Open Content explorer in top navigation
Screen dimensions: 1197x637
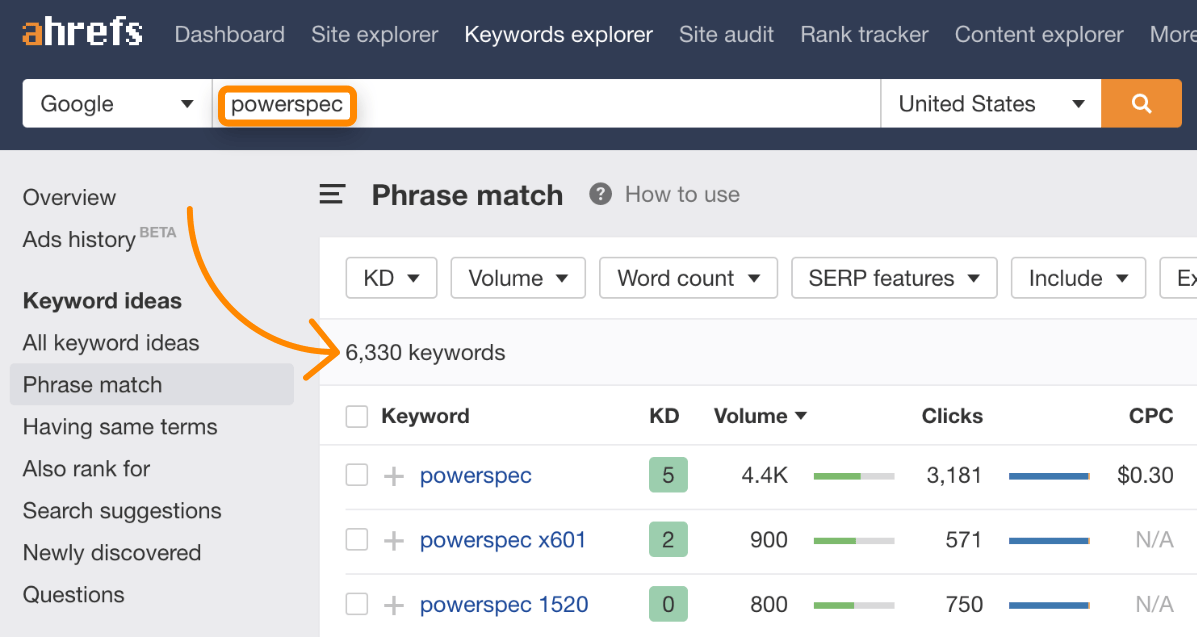pyautogui.click(x=1039, y=34)
